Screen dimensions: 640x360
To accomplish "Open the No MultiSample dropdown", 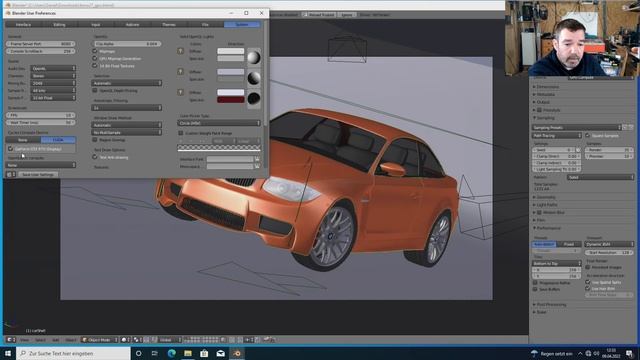I will (x=127, y=132).
